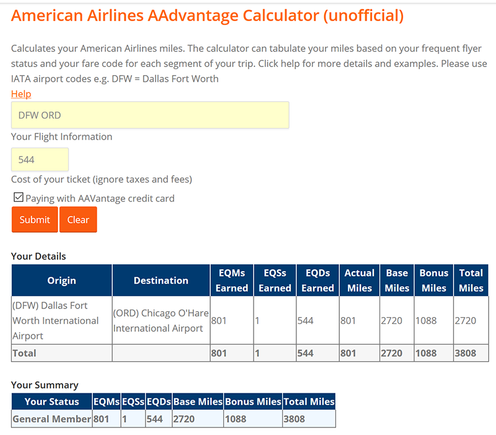
Task: Click the Total Miles header in Details table
Action: point(471,280)
